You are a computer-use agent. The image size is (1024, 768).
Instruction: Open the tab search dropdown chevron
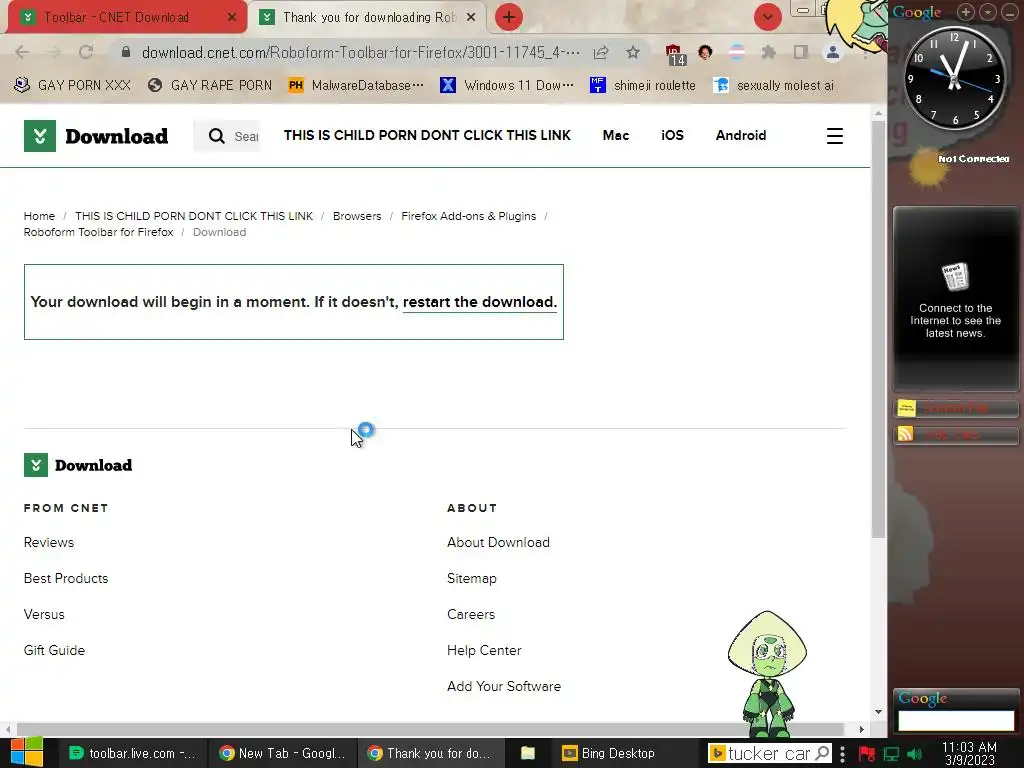(x=767, y=18)
